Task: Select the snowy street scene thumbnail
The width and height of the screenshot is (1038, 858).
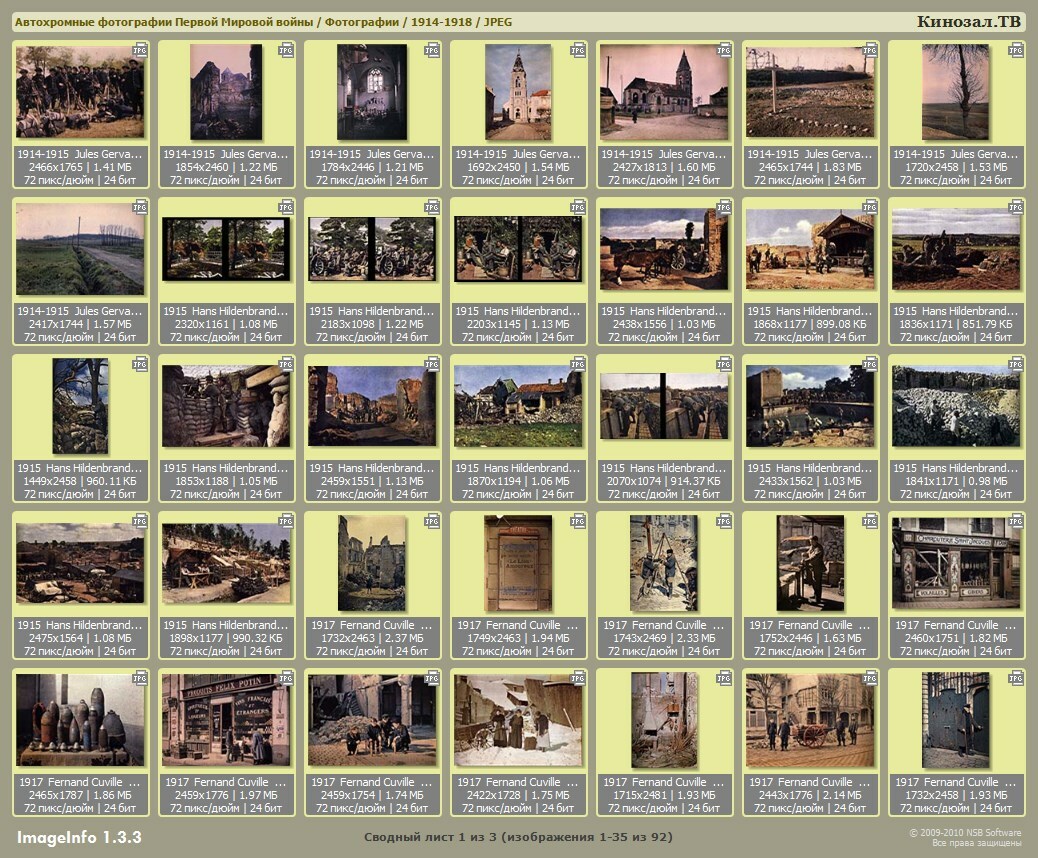Action: click(518, 720)
